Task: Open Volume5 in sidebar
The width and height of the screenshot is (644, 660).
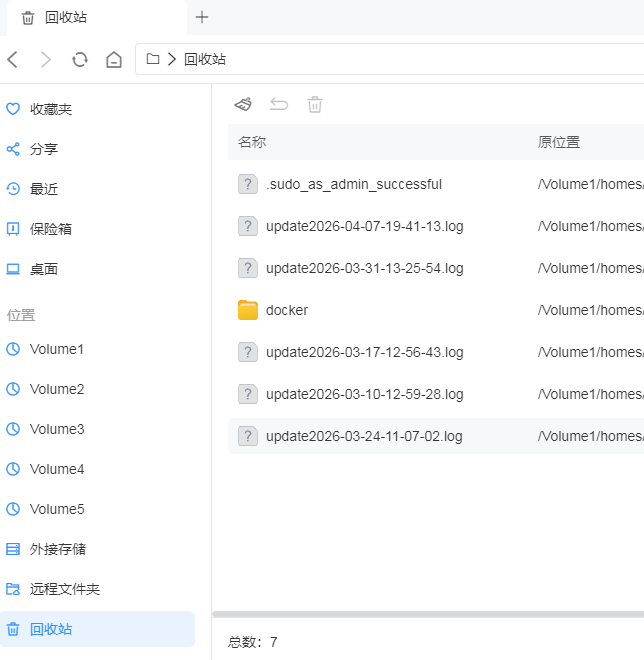Action: [x=98, y=509]
